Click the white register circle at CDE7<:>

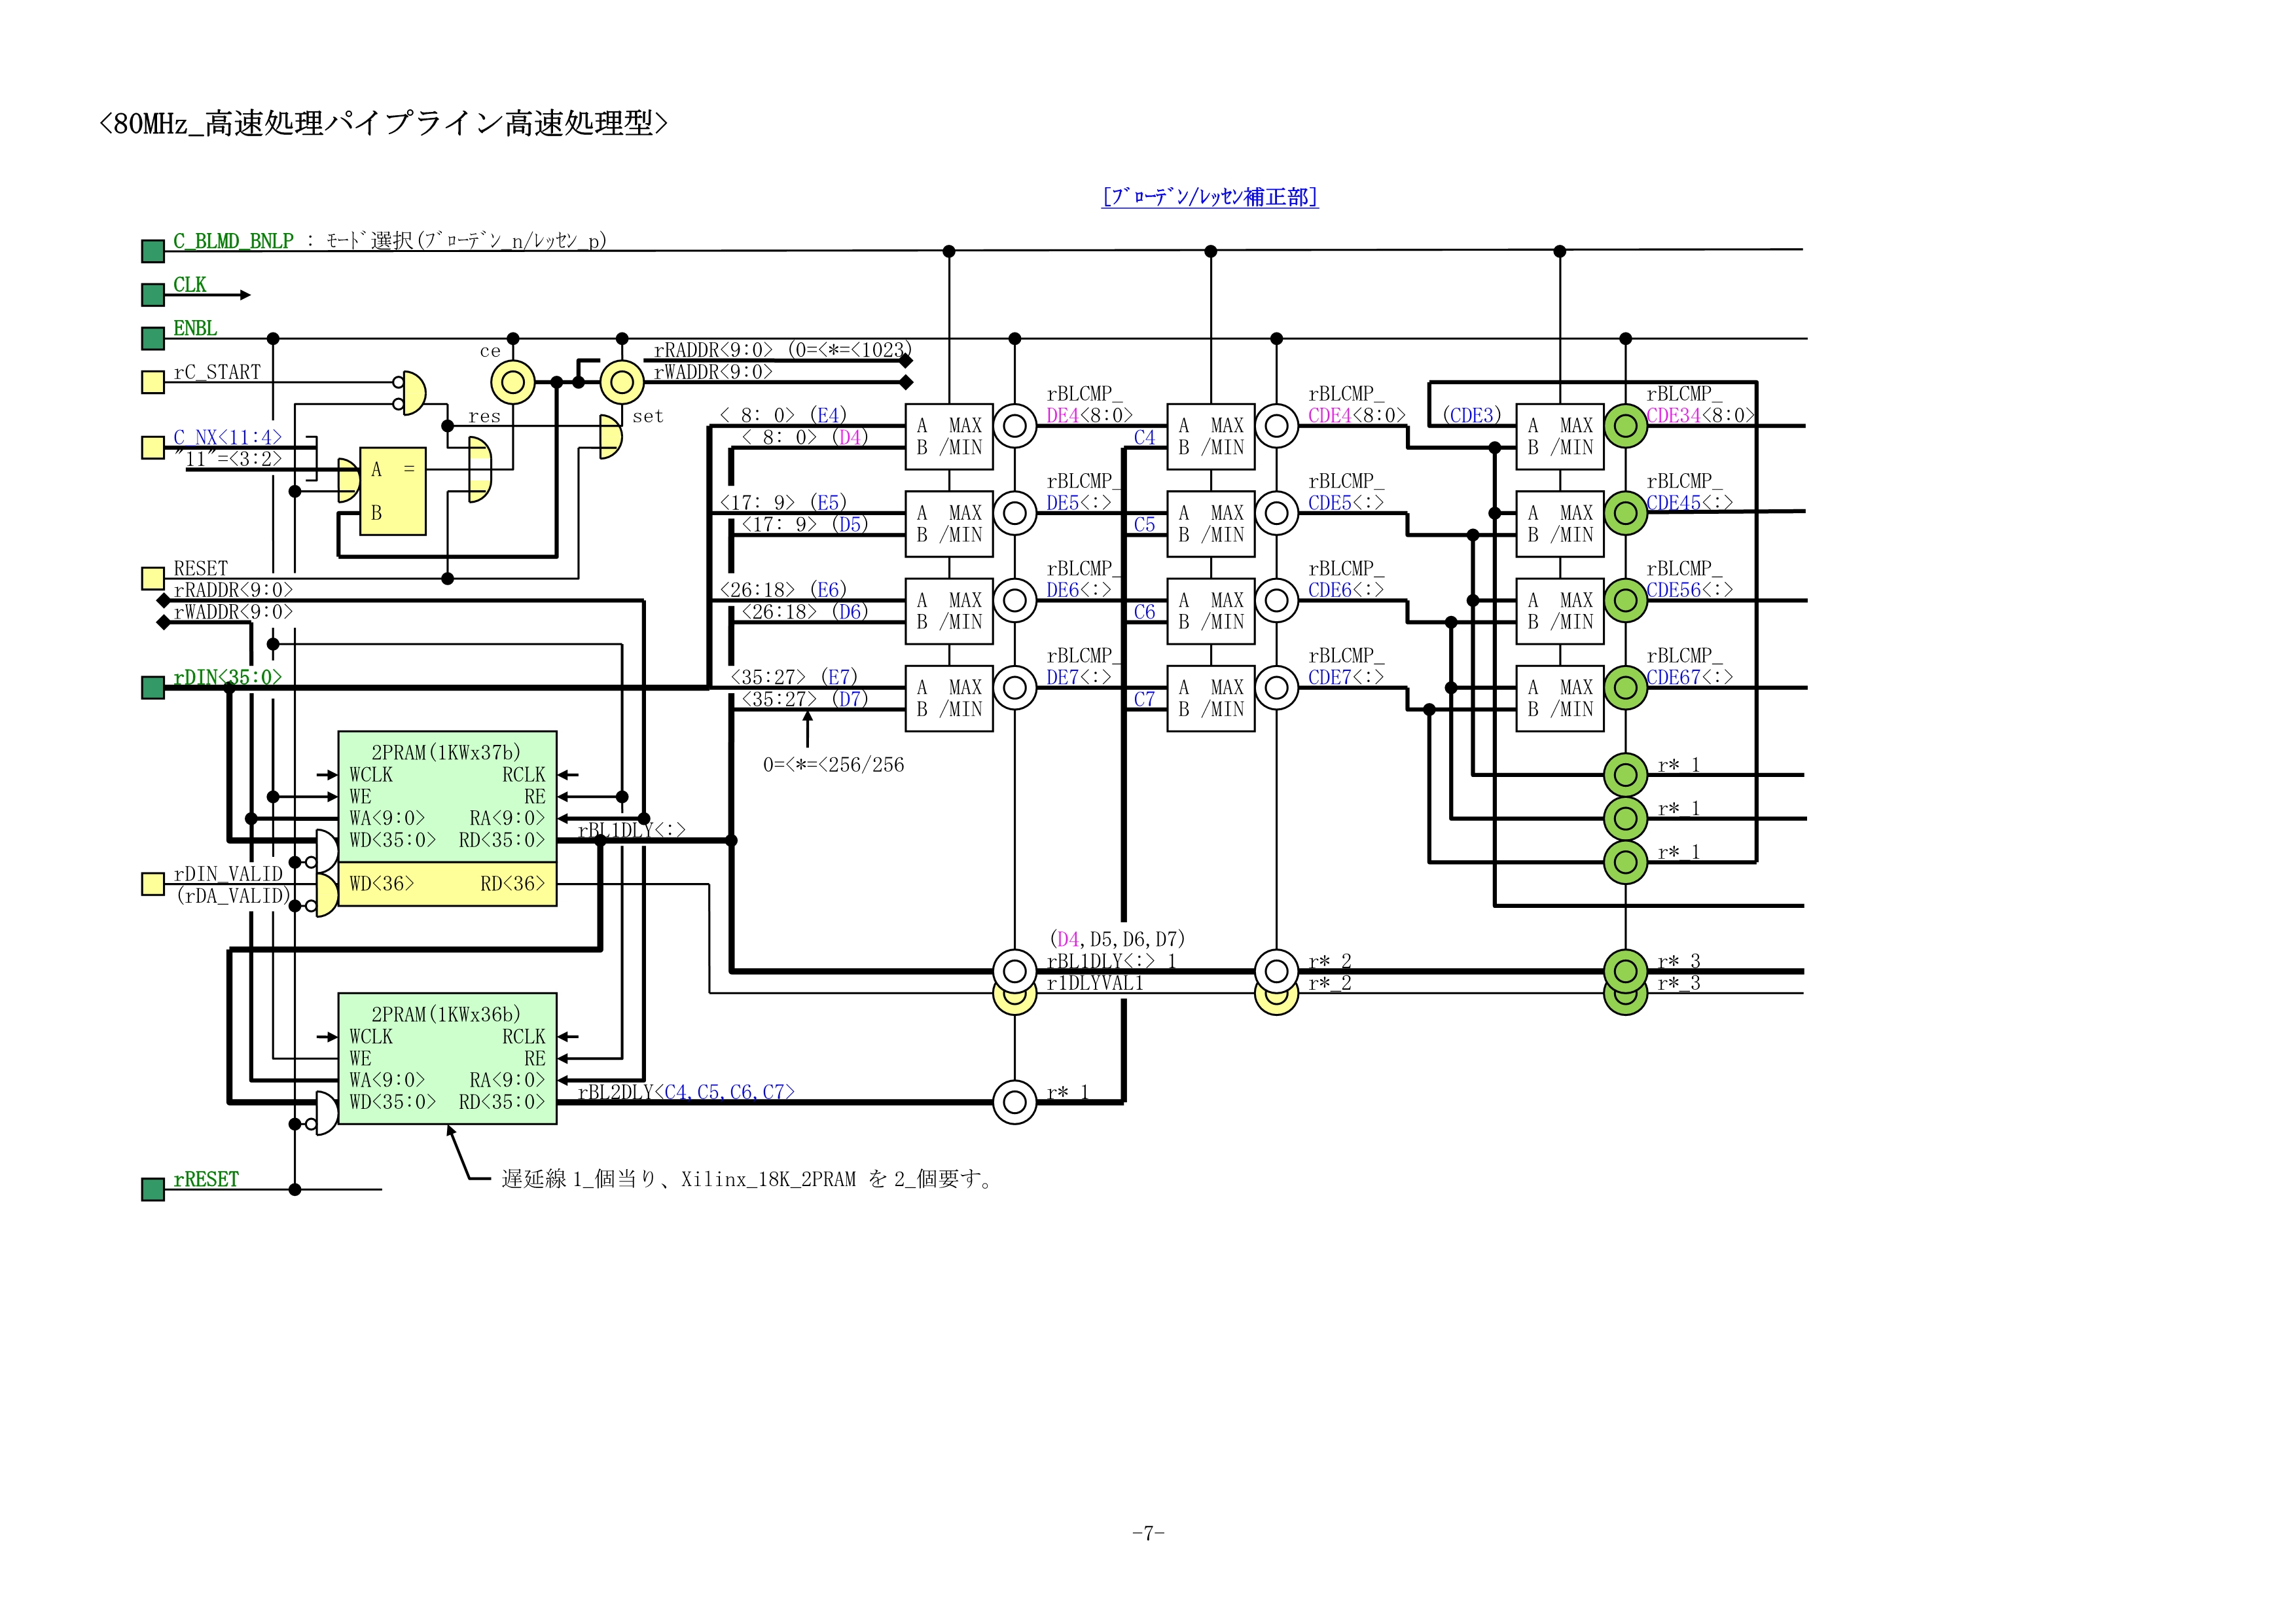pos(1277,688)
